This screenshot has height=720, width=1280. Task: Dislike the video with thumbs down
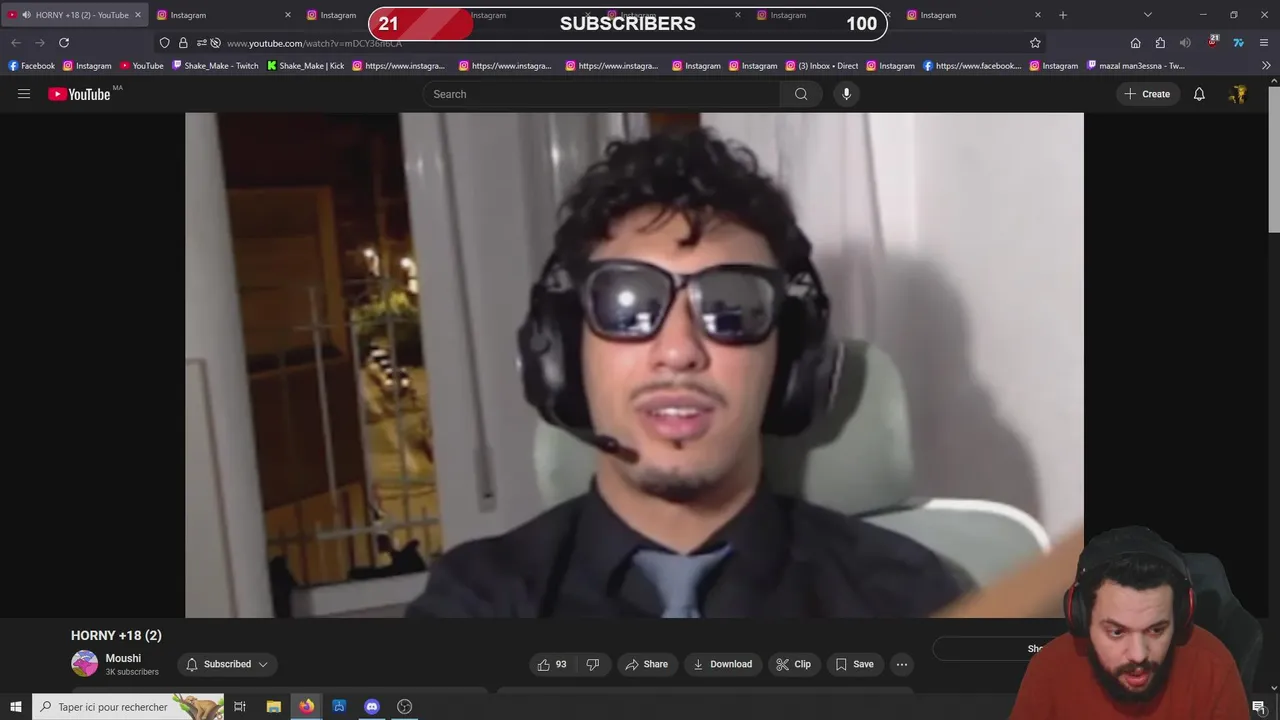(593, 664)
